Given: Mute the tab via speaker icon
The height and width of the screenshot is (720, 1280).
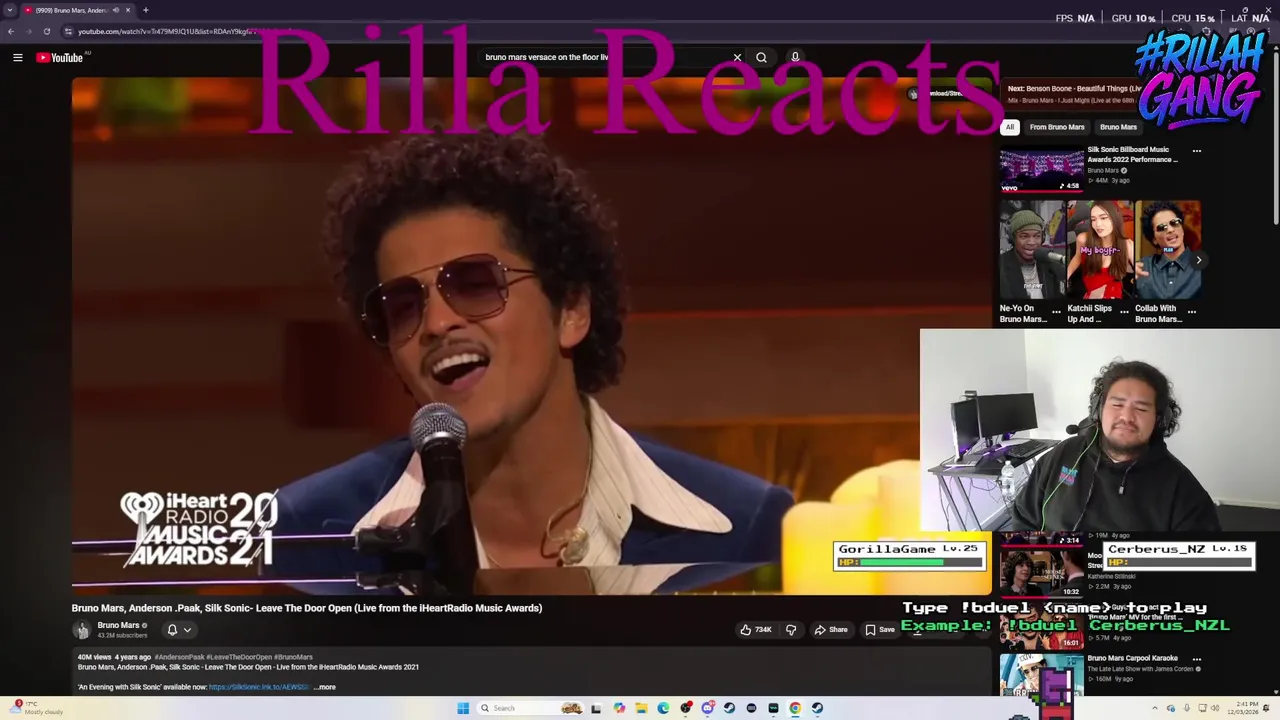Looking at the screenshot, I should point(115,10).
